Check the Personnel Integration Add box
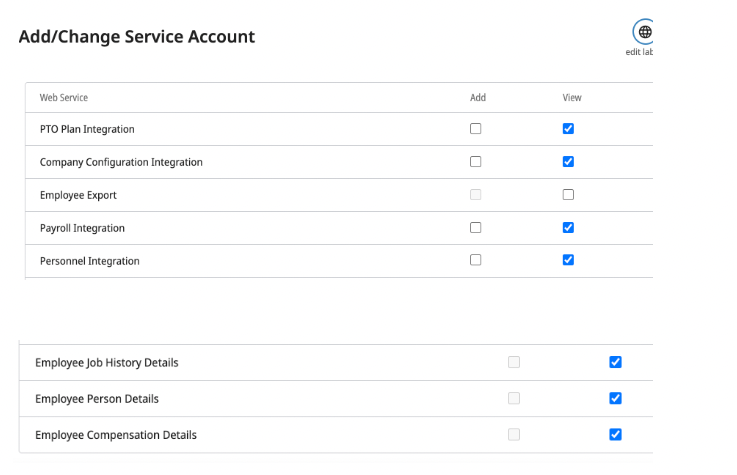The width and height of the screenshot is (737, 475). (x=475, y=260)
